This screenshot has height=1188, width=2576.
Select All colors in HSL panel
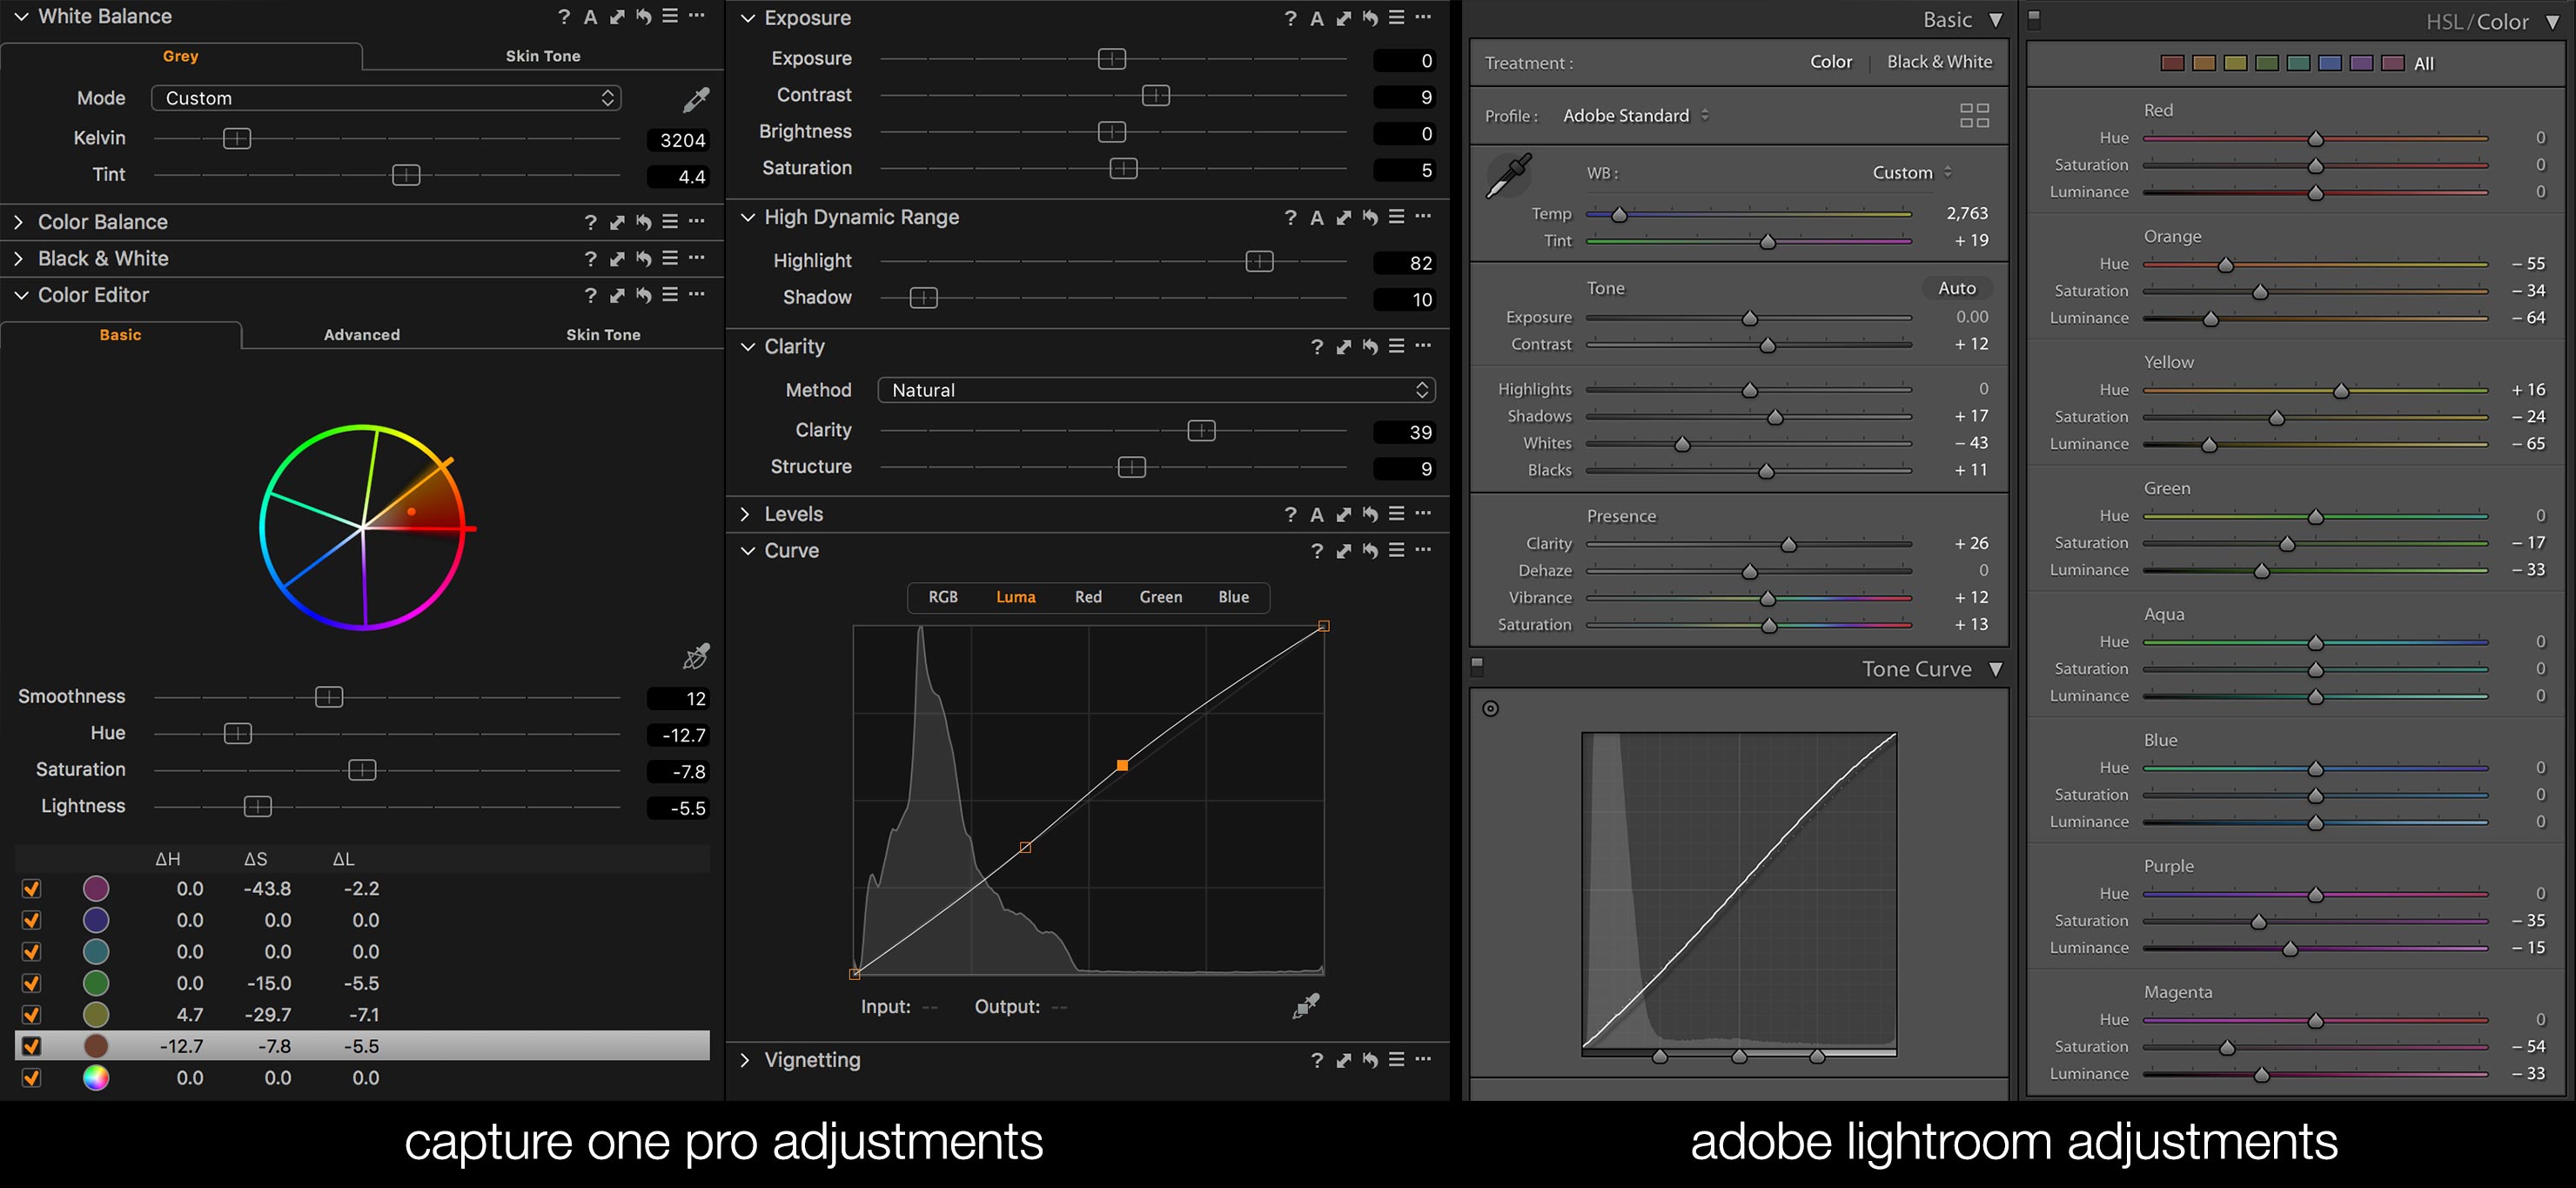[x=2424, y=64]
